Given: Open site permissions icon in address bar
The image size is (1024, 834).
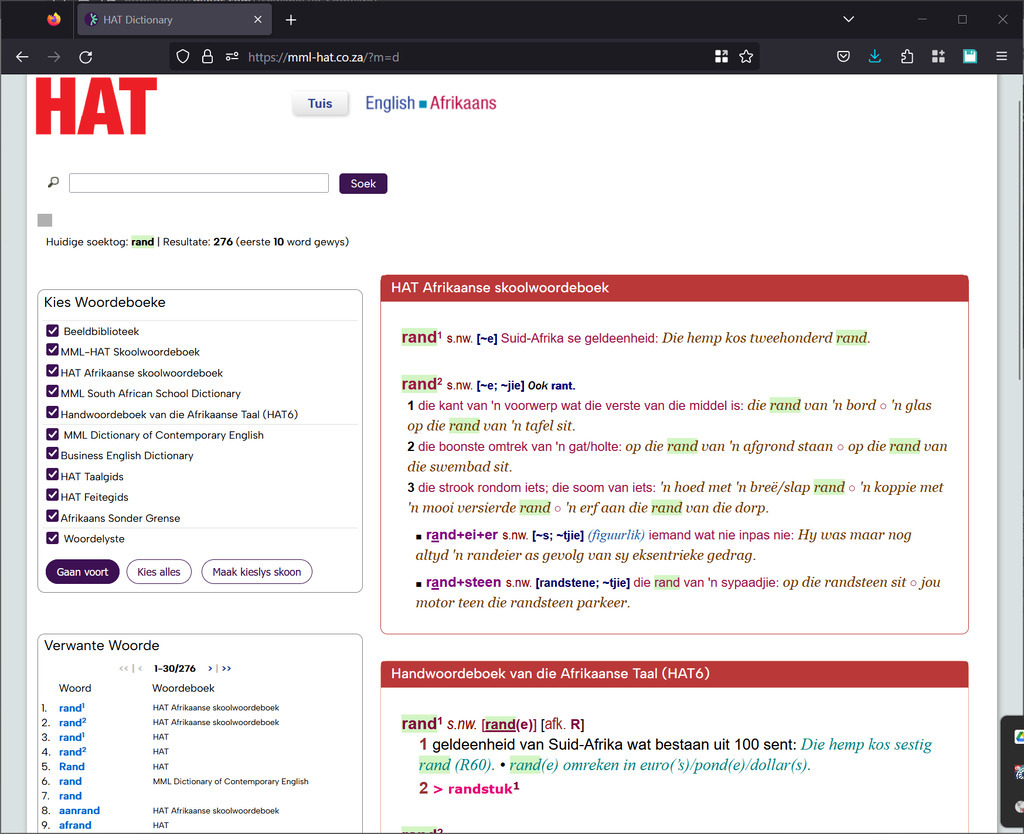Looking at the screenshot, I should point(232,57).
